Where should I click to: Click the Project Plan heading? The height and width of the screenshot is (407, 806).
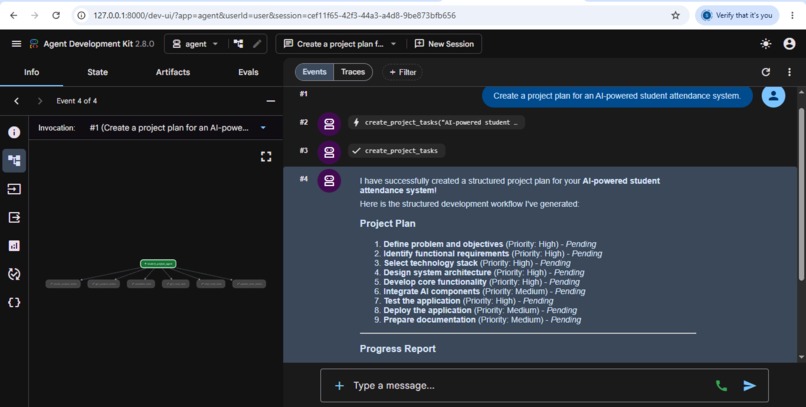click(388, 224)
